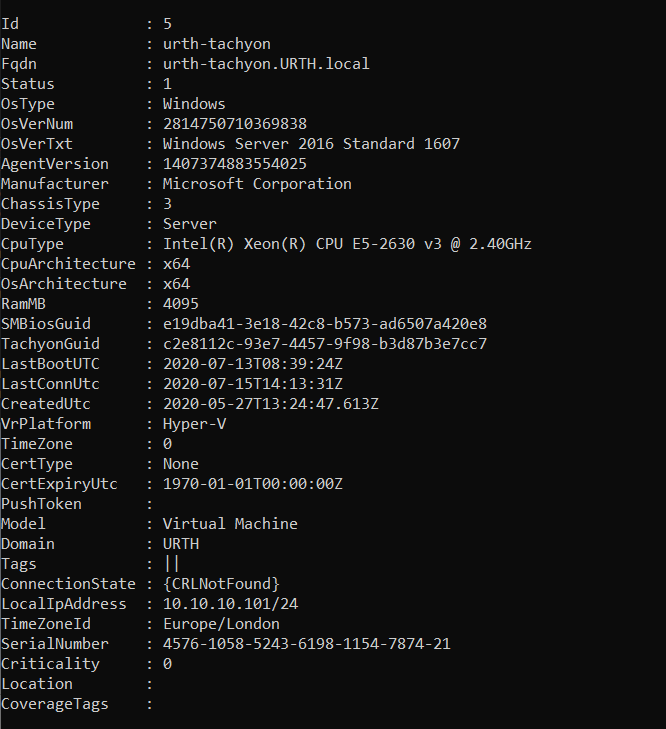Click the SMBiosGuid value
The width and height of the screenshot is (666, 729).
click(x=325, y=324)
